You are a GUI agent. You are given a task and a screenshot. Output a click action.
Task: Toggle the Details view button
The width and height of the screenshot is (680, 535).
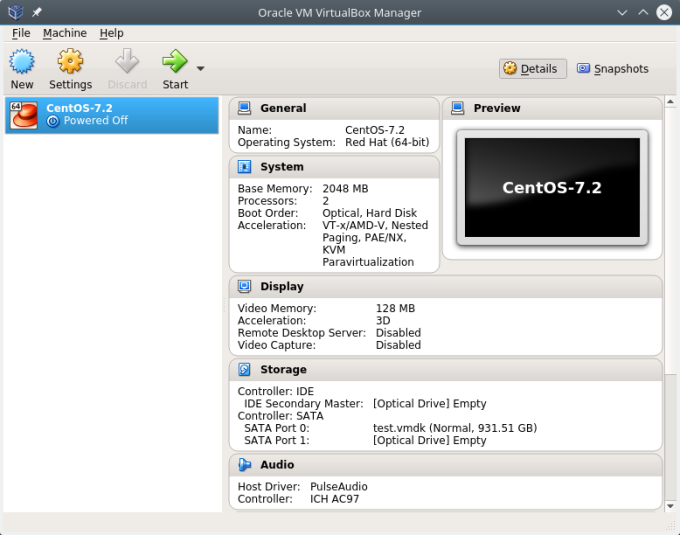tap(532, 69)
